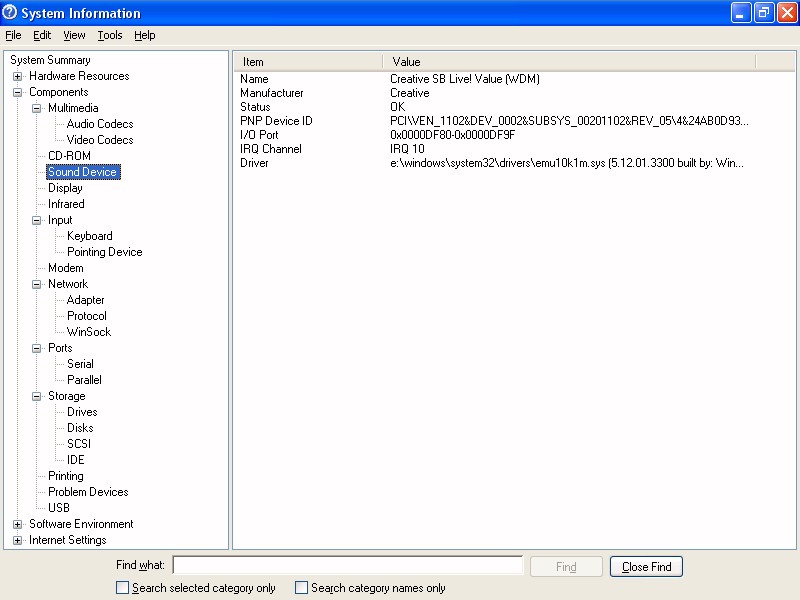Screen dimensions: 800x600
Task: Minimize the System Information window
Action: pyautogui.click(x=740, y=13)
